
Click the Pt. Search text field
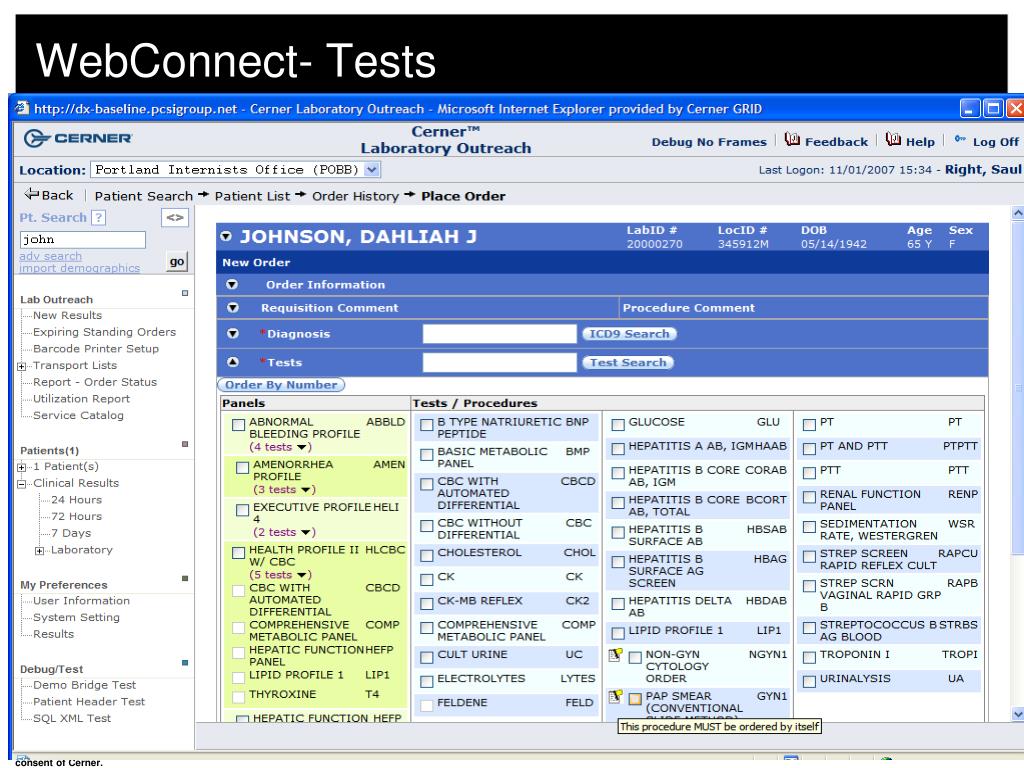pyautogui.click(x=83, y=240)
